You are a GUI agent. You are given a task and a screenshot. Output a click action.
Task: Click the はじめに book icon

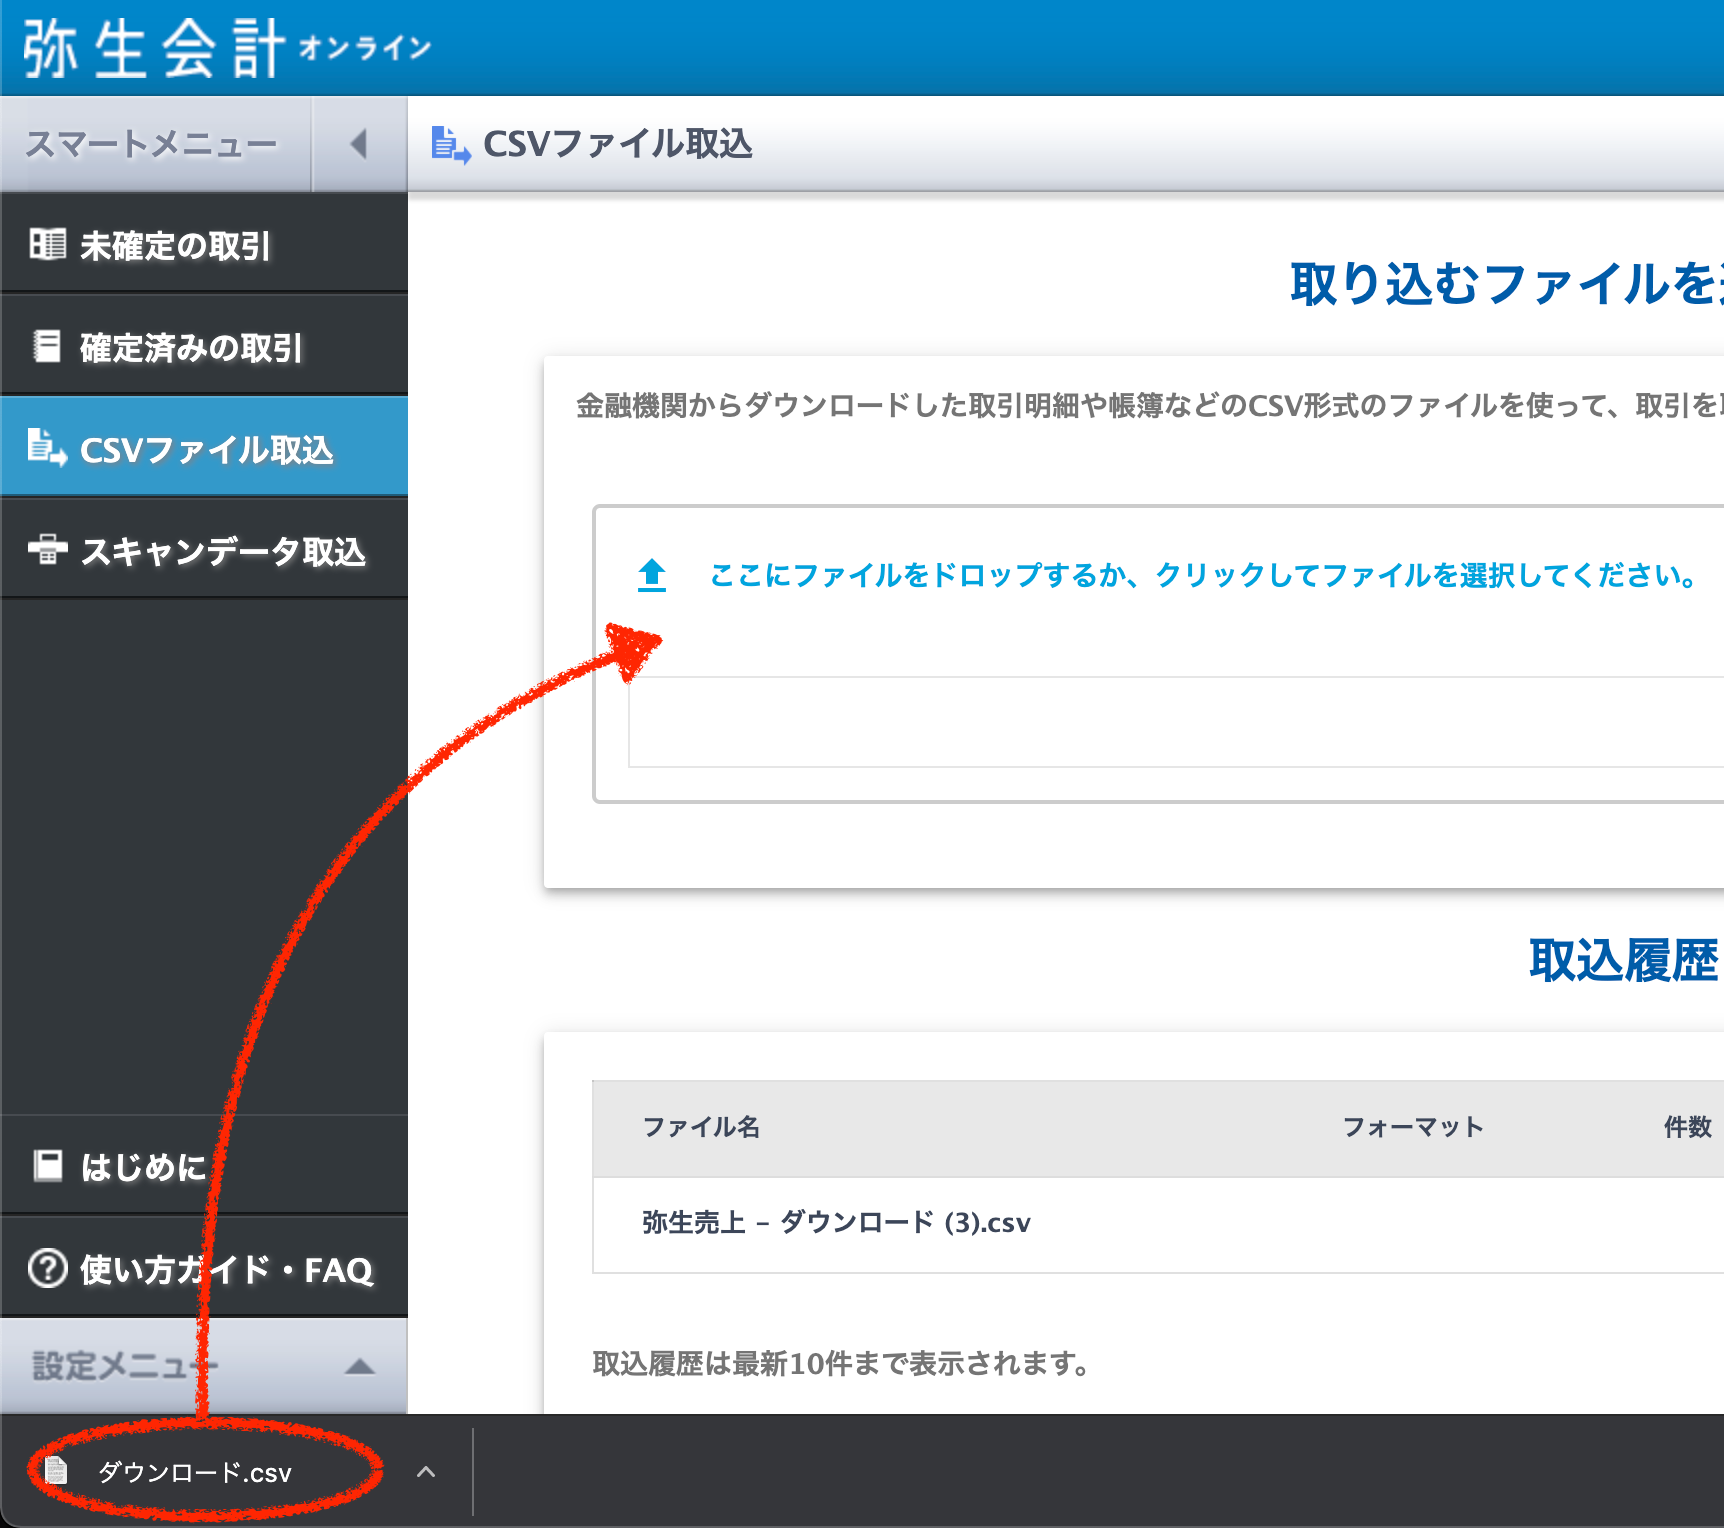point(47,1165)
